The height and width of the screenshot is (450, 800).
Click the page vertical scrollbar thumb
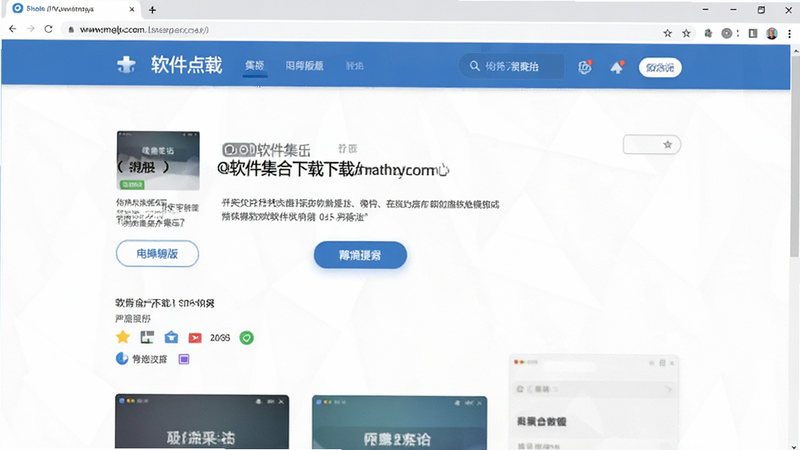(x=795, y=156)
